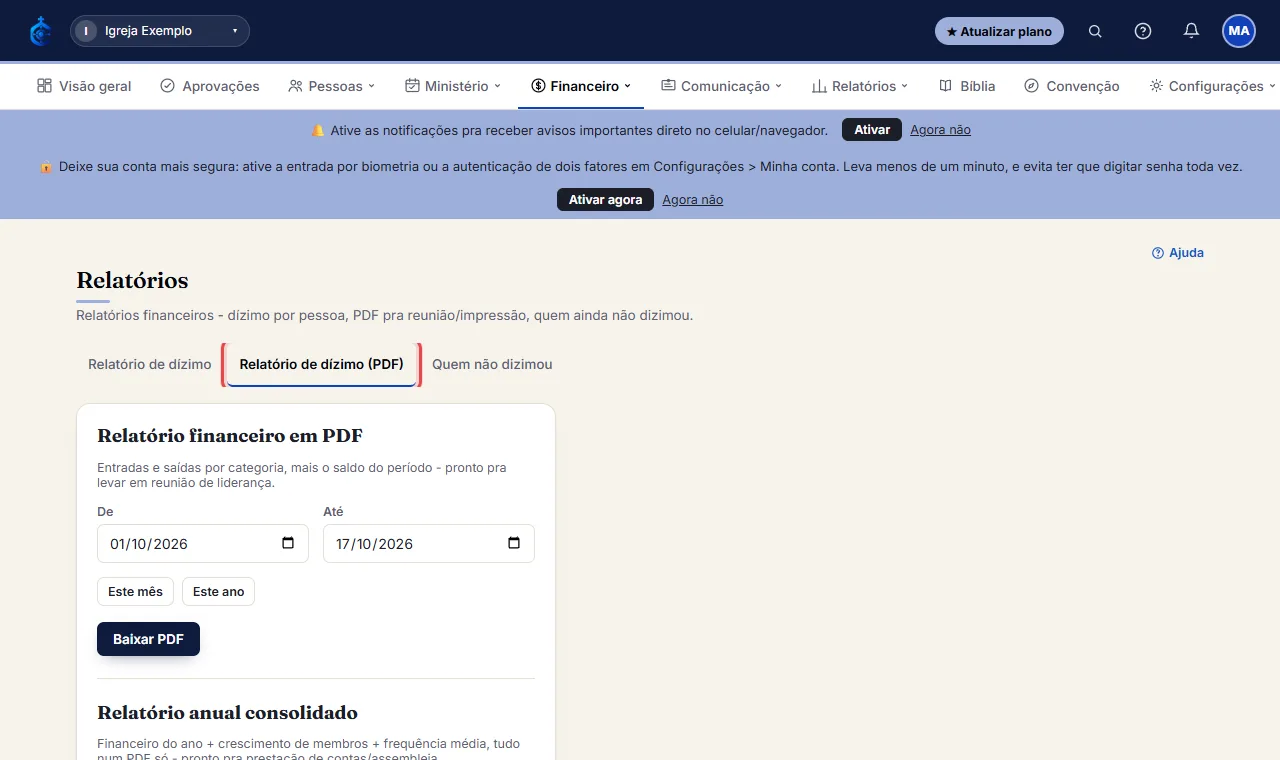
Task: Click the De date field 01/10/2026
Action: point(203,543)
